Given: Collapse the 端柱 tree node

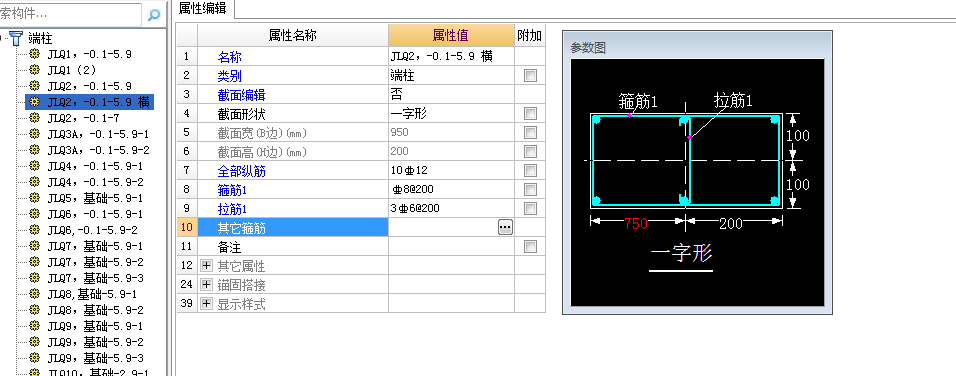Looking at the screenshot, I should 2,38.
